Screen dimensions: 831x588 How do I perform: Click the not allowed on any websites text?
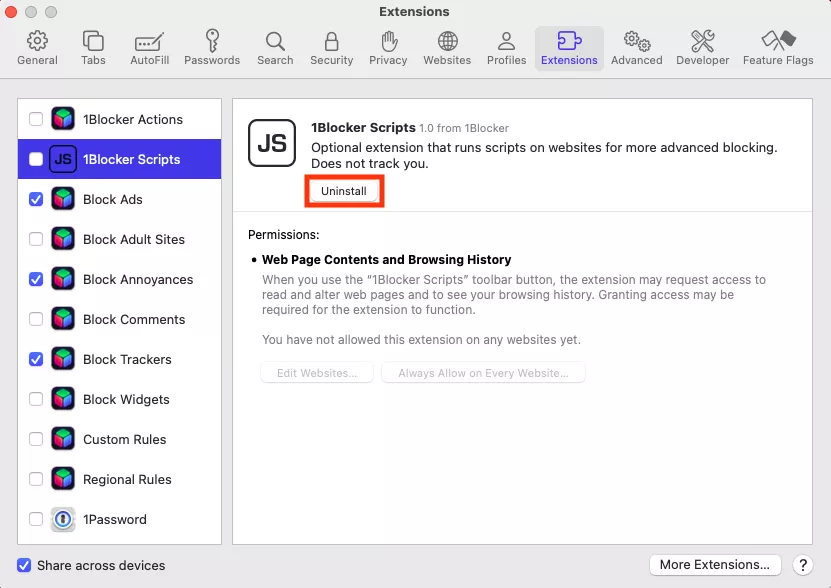[421, 339]
